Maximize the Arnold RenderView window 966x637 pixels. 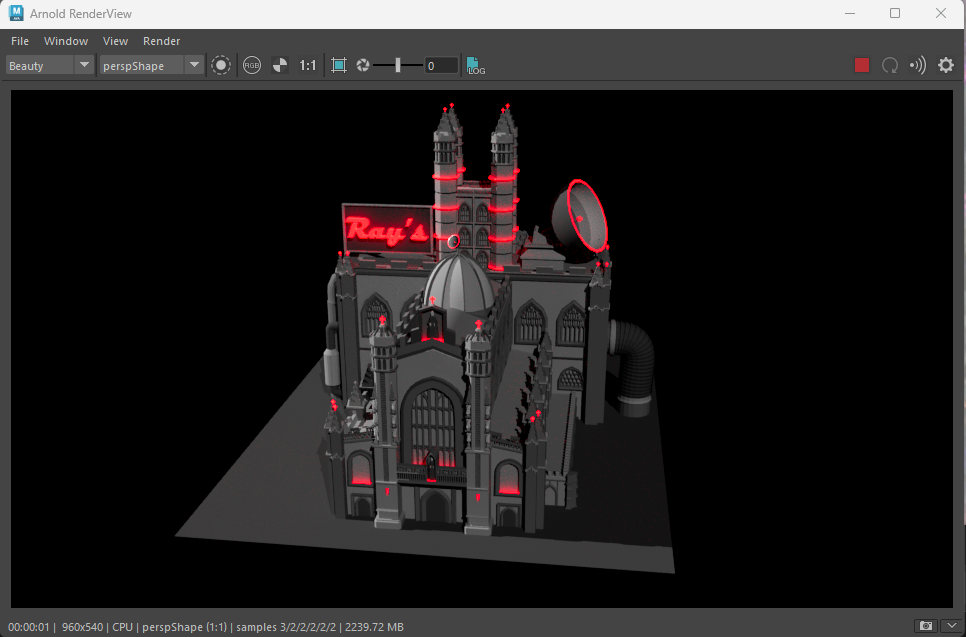(895, 13)
